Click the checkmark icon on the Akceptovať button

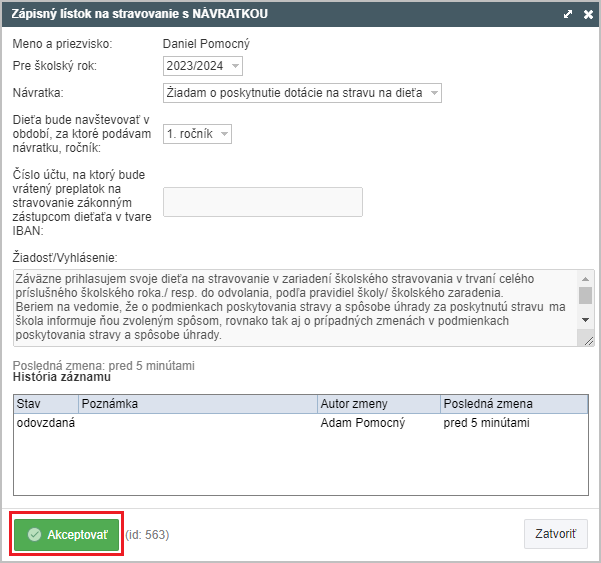point(34,534)
